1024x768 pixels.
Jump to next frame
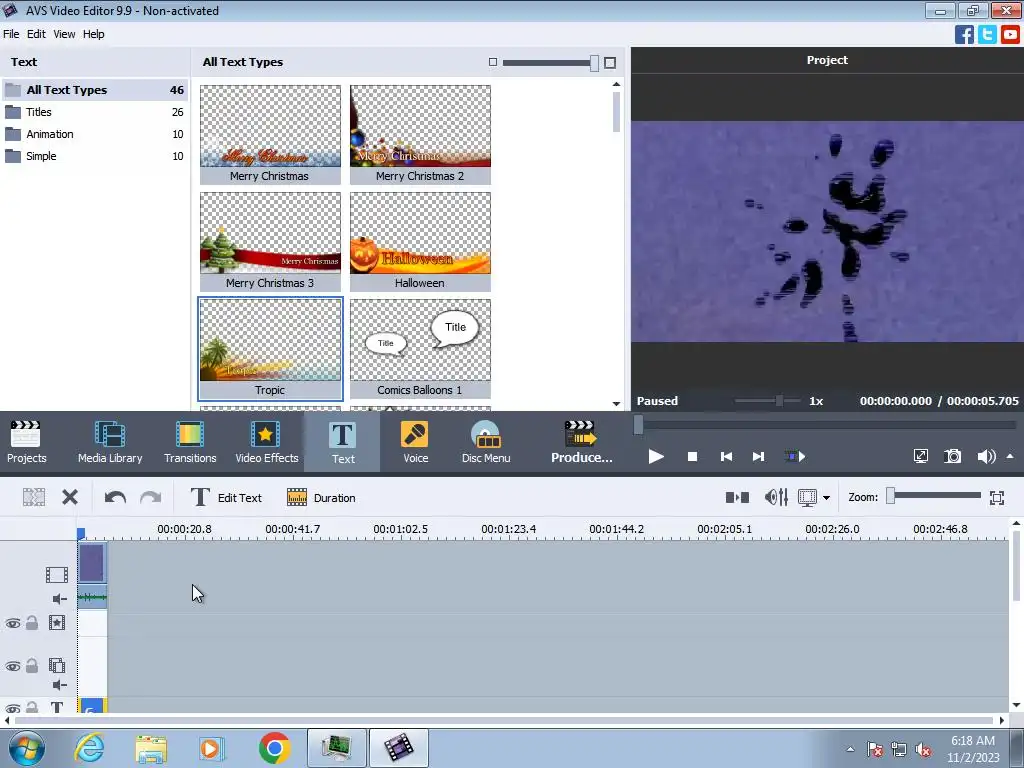click(758, 456)
